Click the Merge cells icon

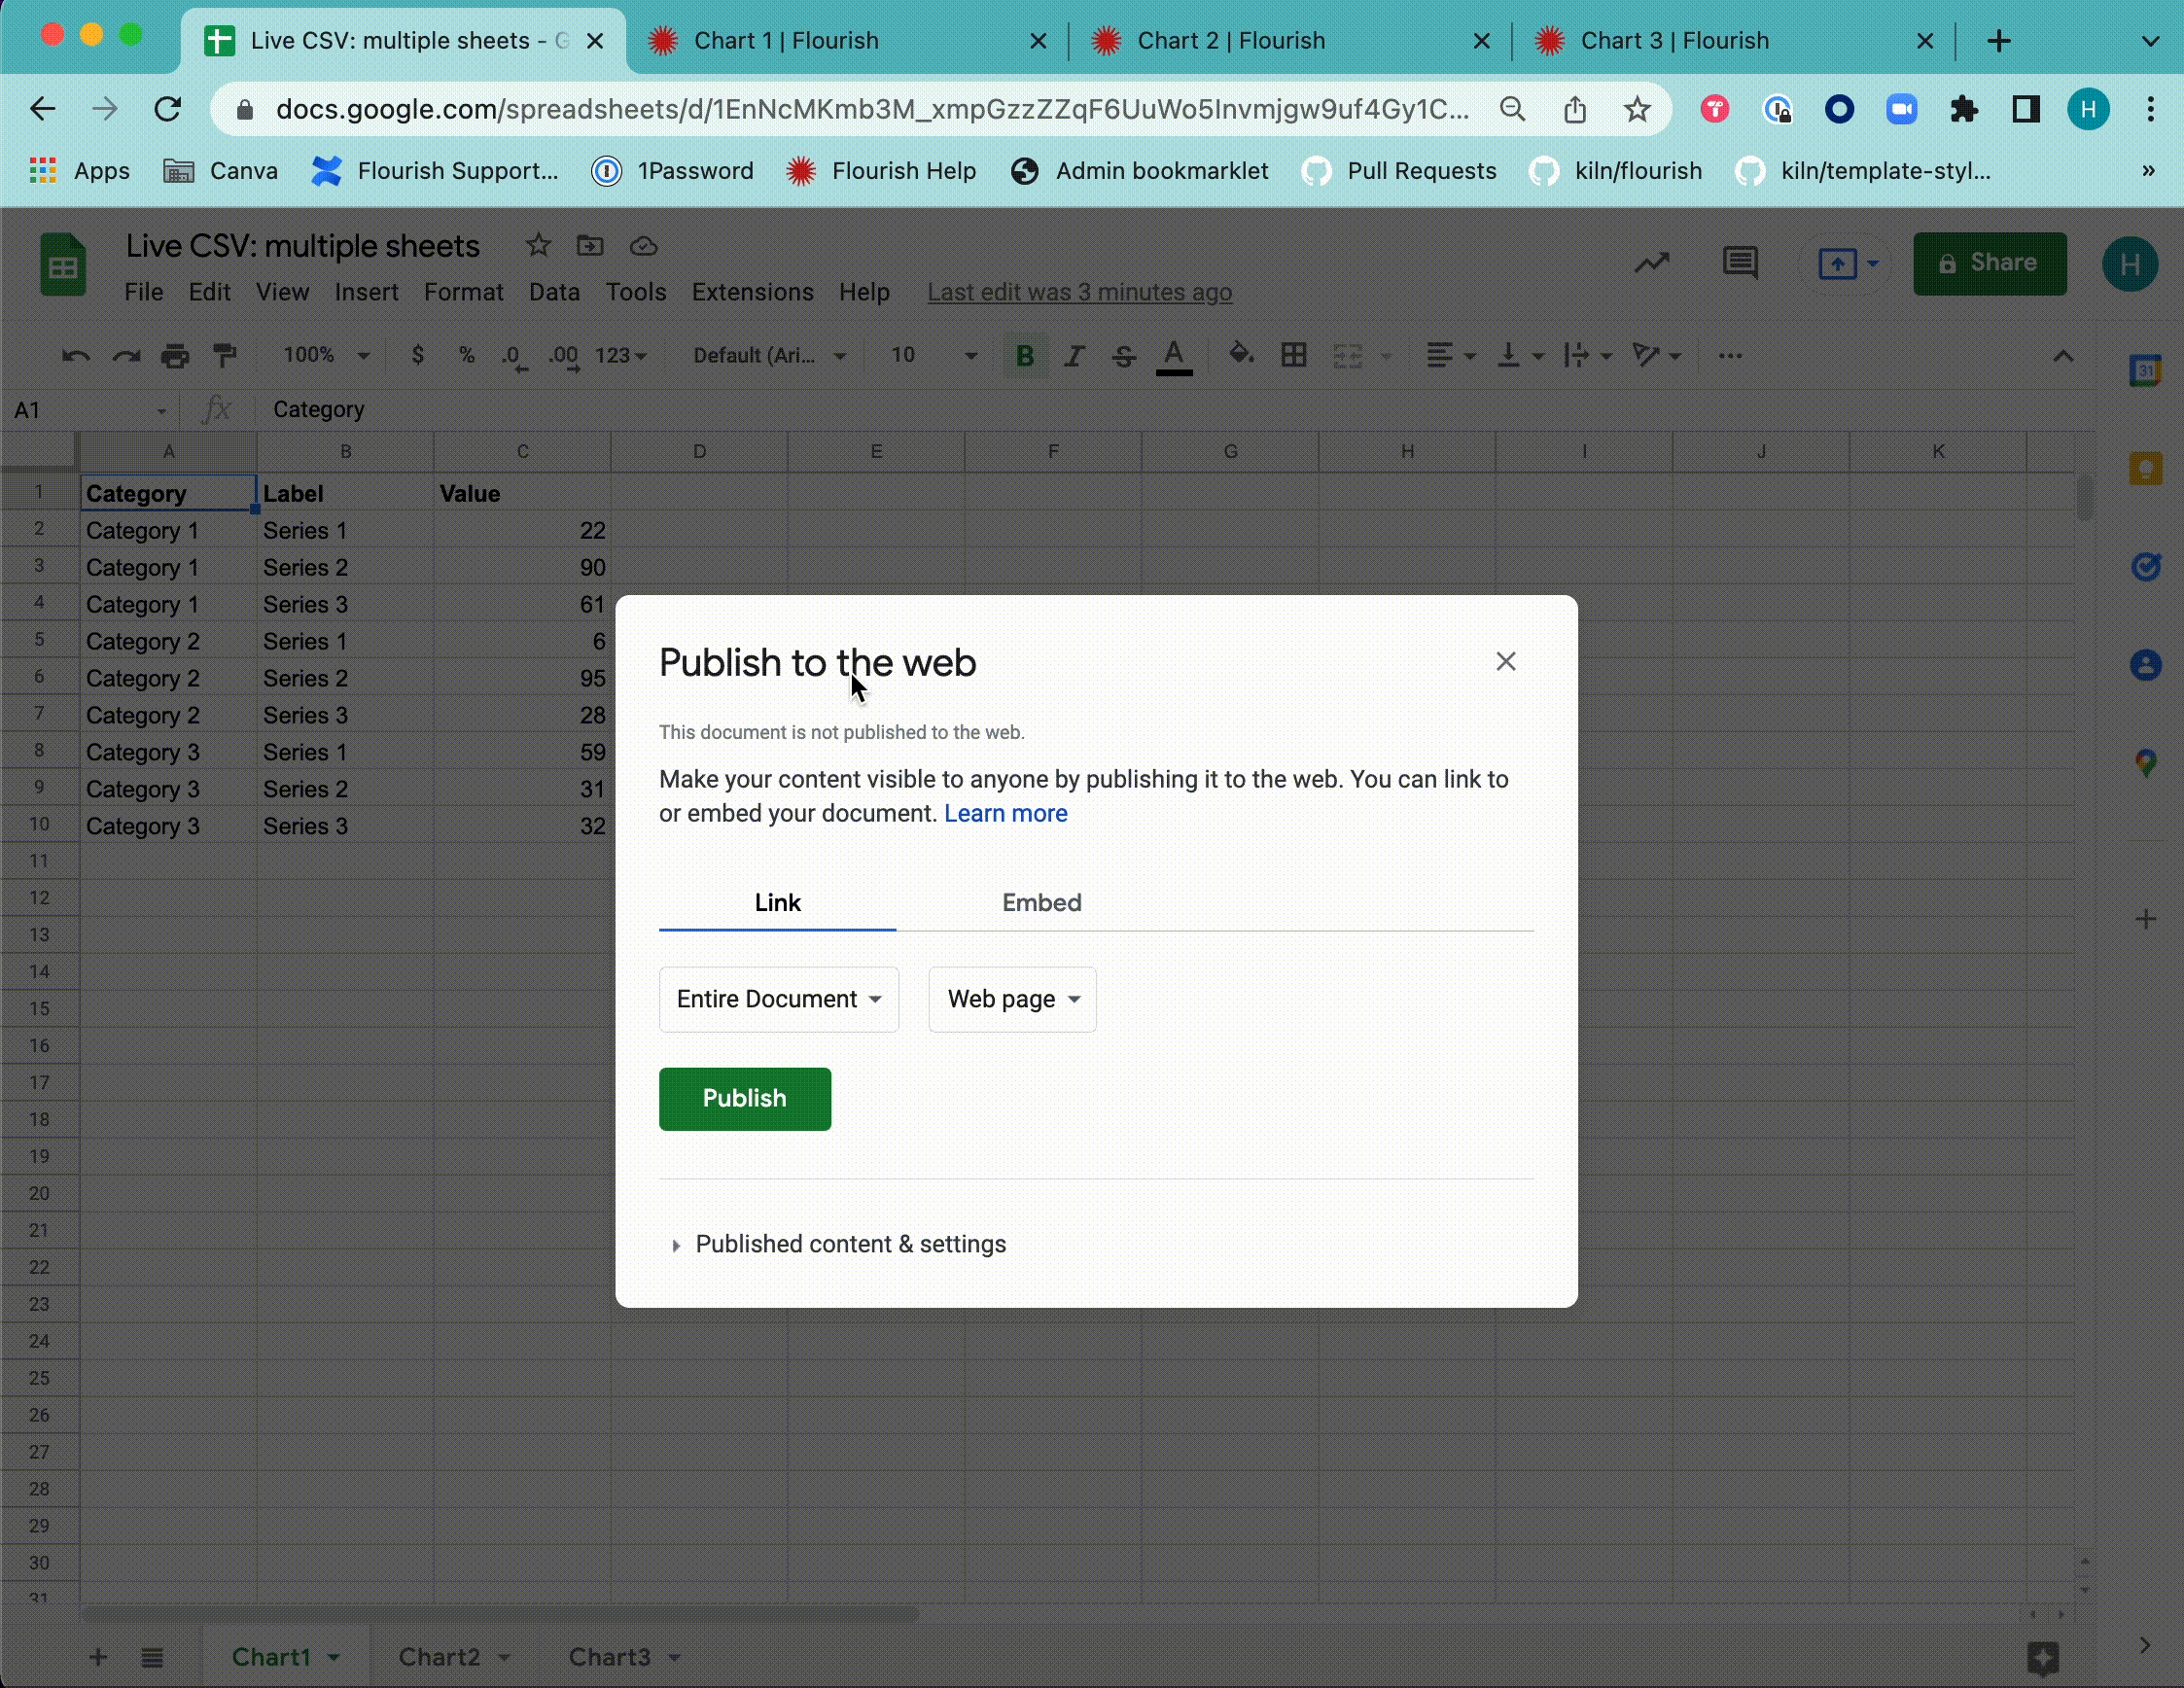click(1347, 355)
